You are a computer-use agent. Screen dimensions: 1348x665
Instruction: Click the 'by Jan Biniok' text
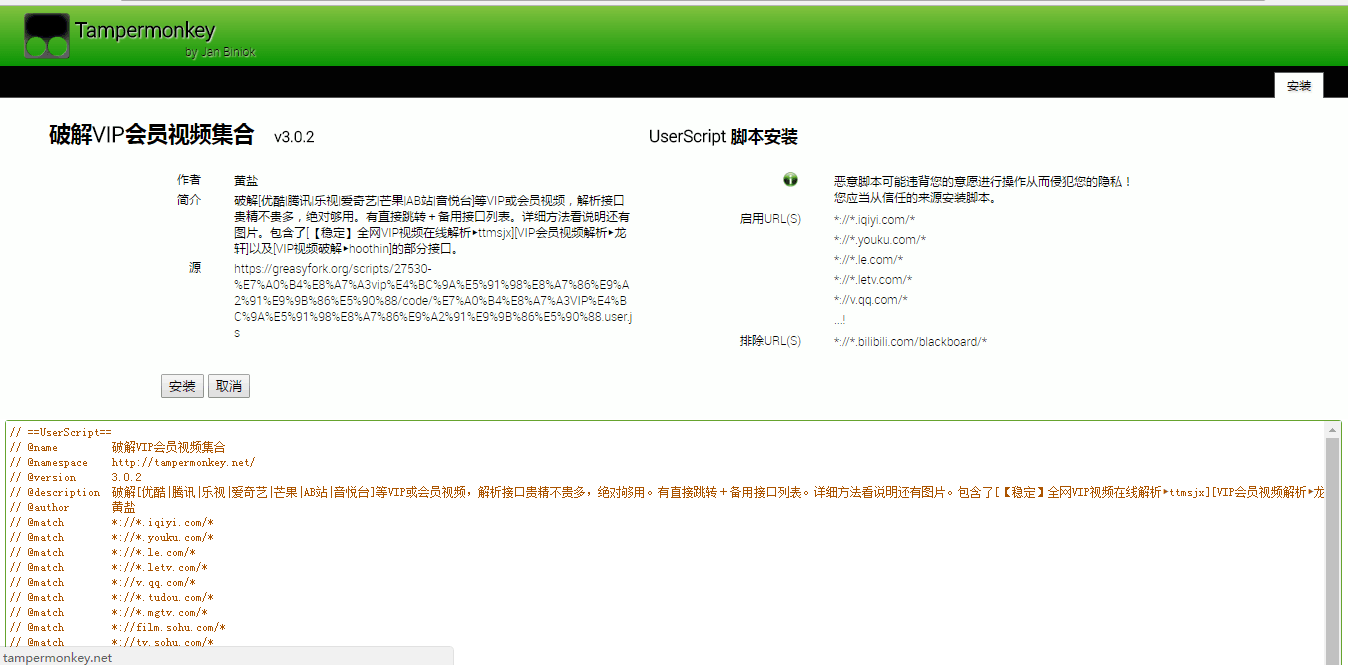tap(220, 52)
